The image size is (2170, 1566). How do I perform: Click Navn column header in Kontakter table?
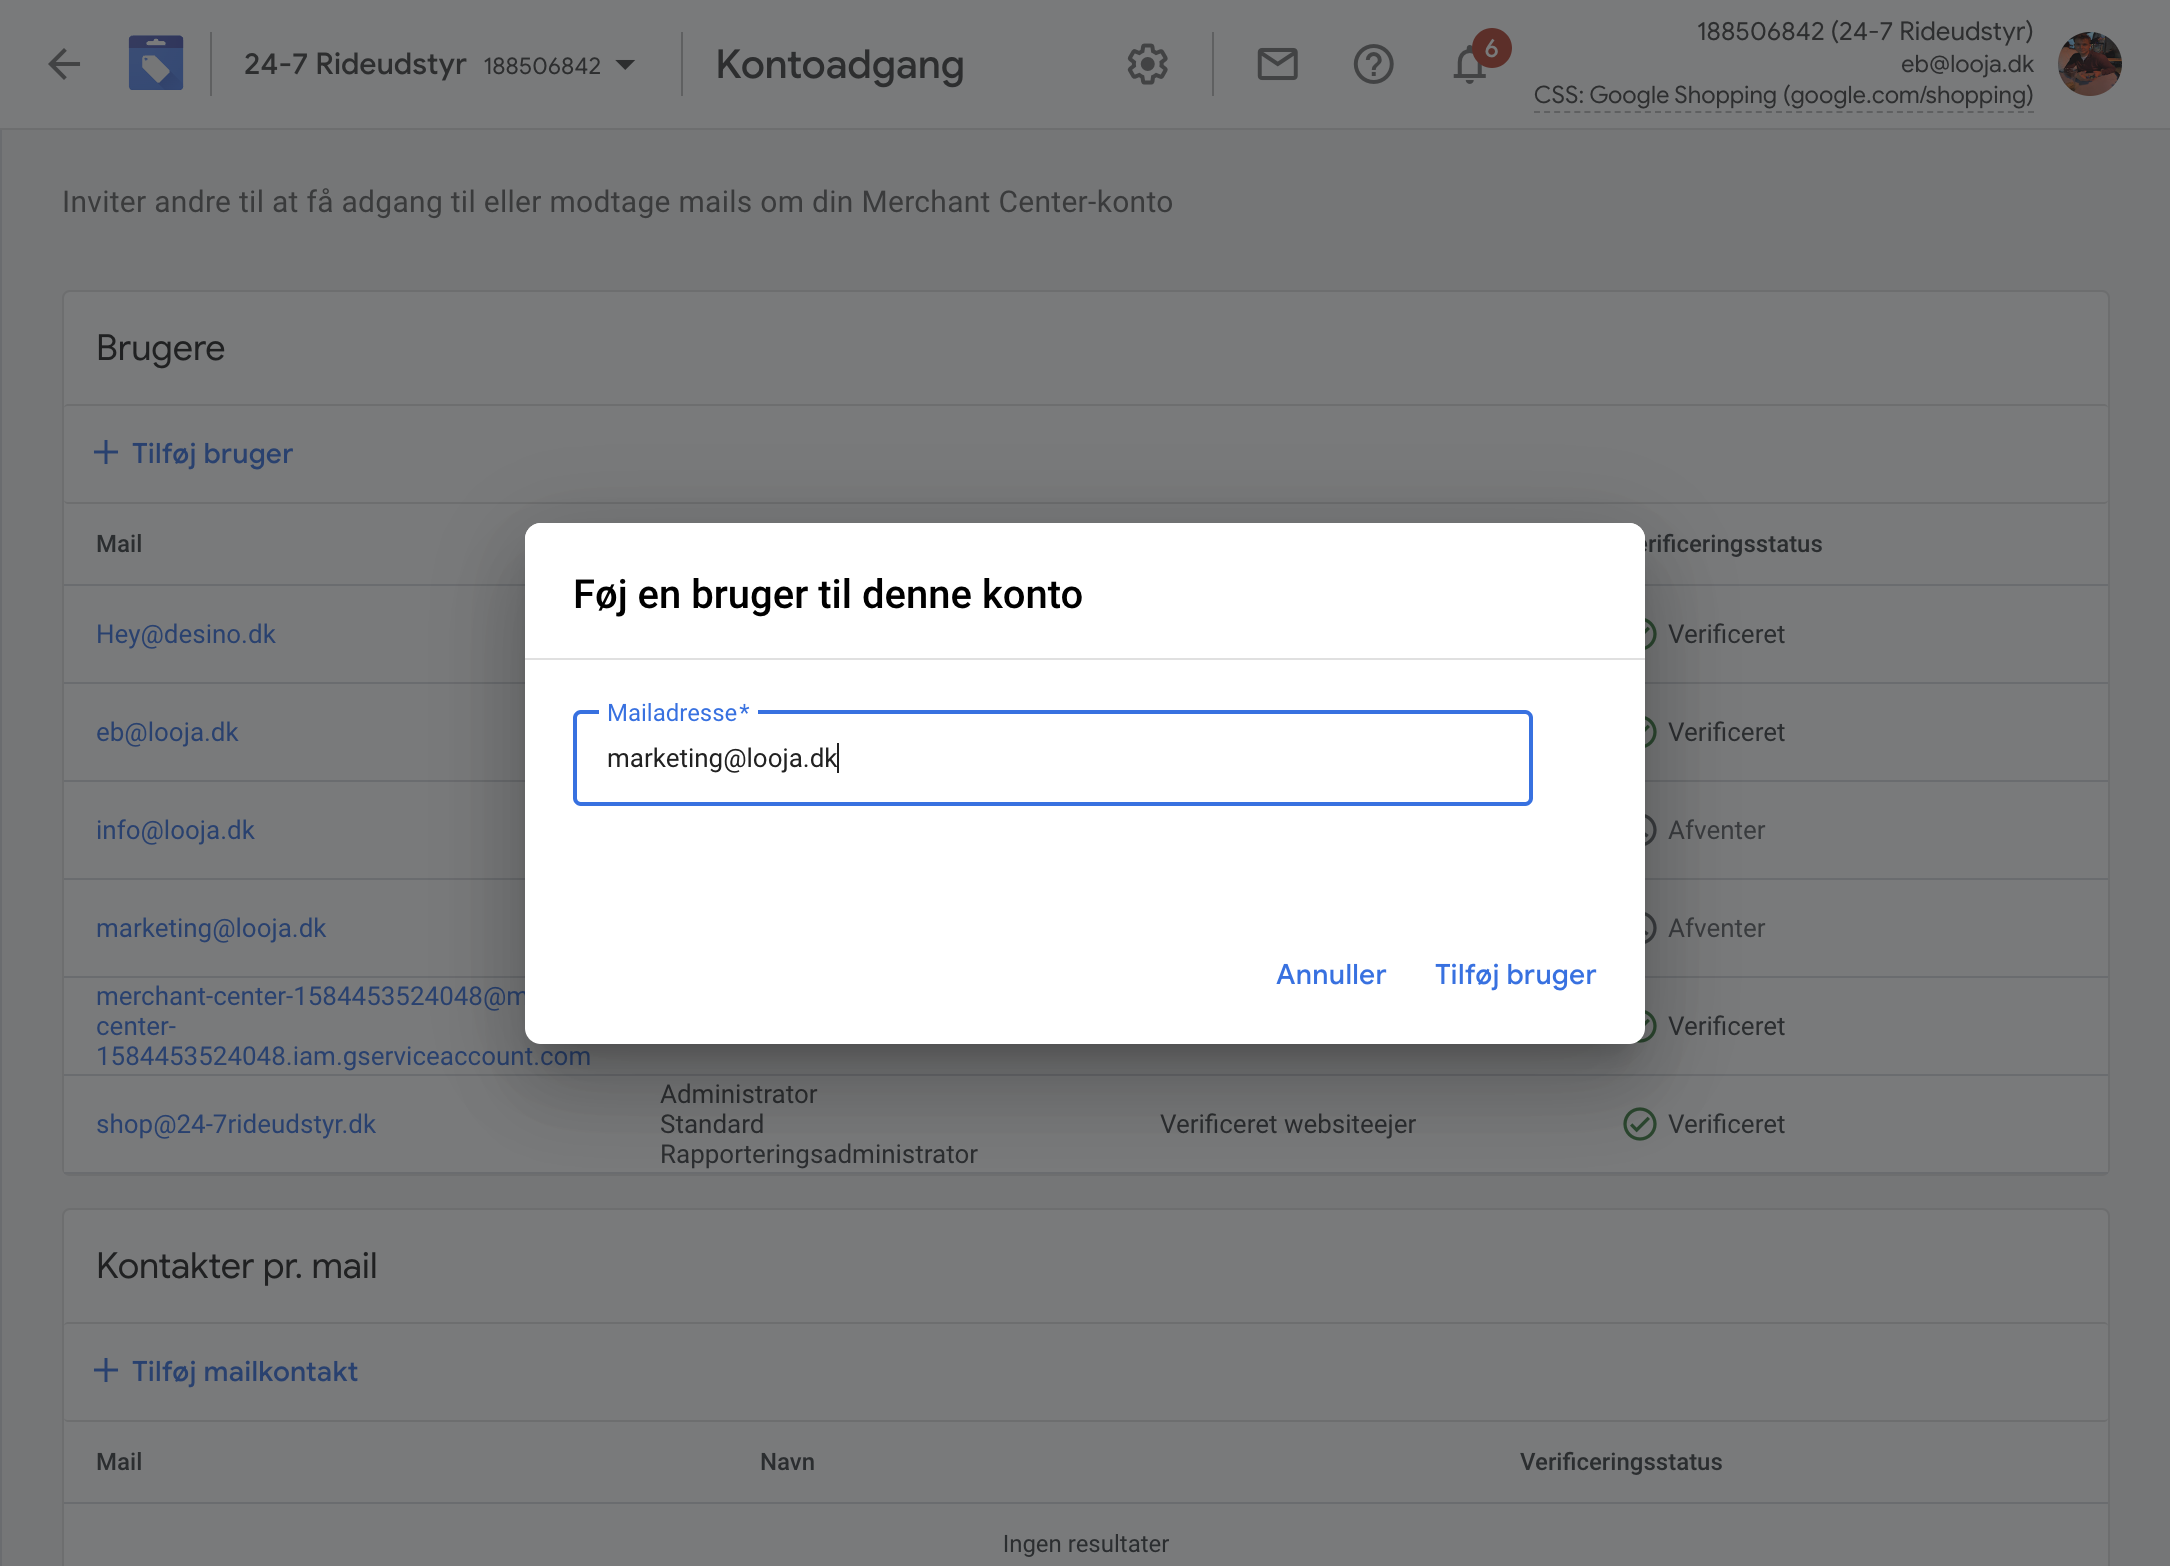point(787,1462)
